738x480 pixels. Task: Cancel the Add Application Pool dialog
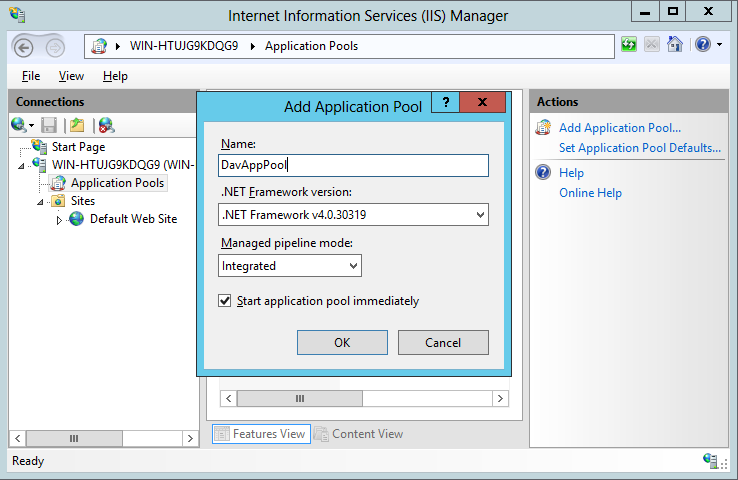pyautogui.click(x=443, y=343)
